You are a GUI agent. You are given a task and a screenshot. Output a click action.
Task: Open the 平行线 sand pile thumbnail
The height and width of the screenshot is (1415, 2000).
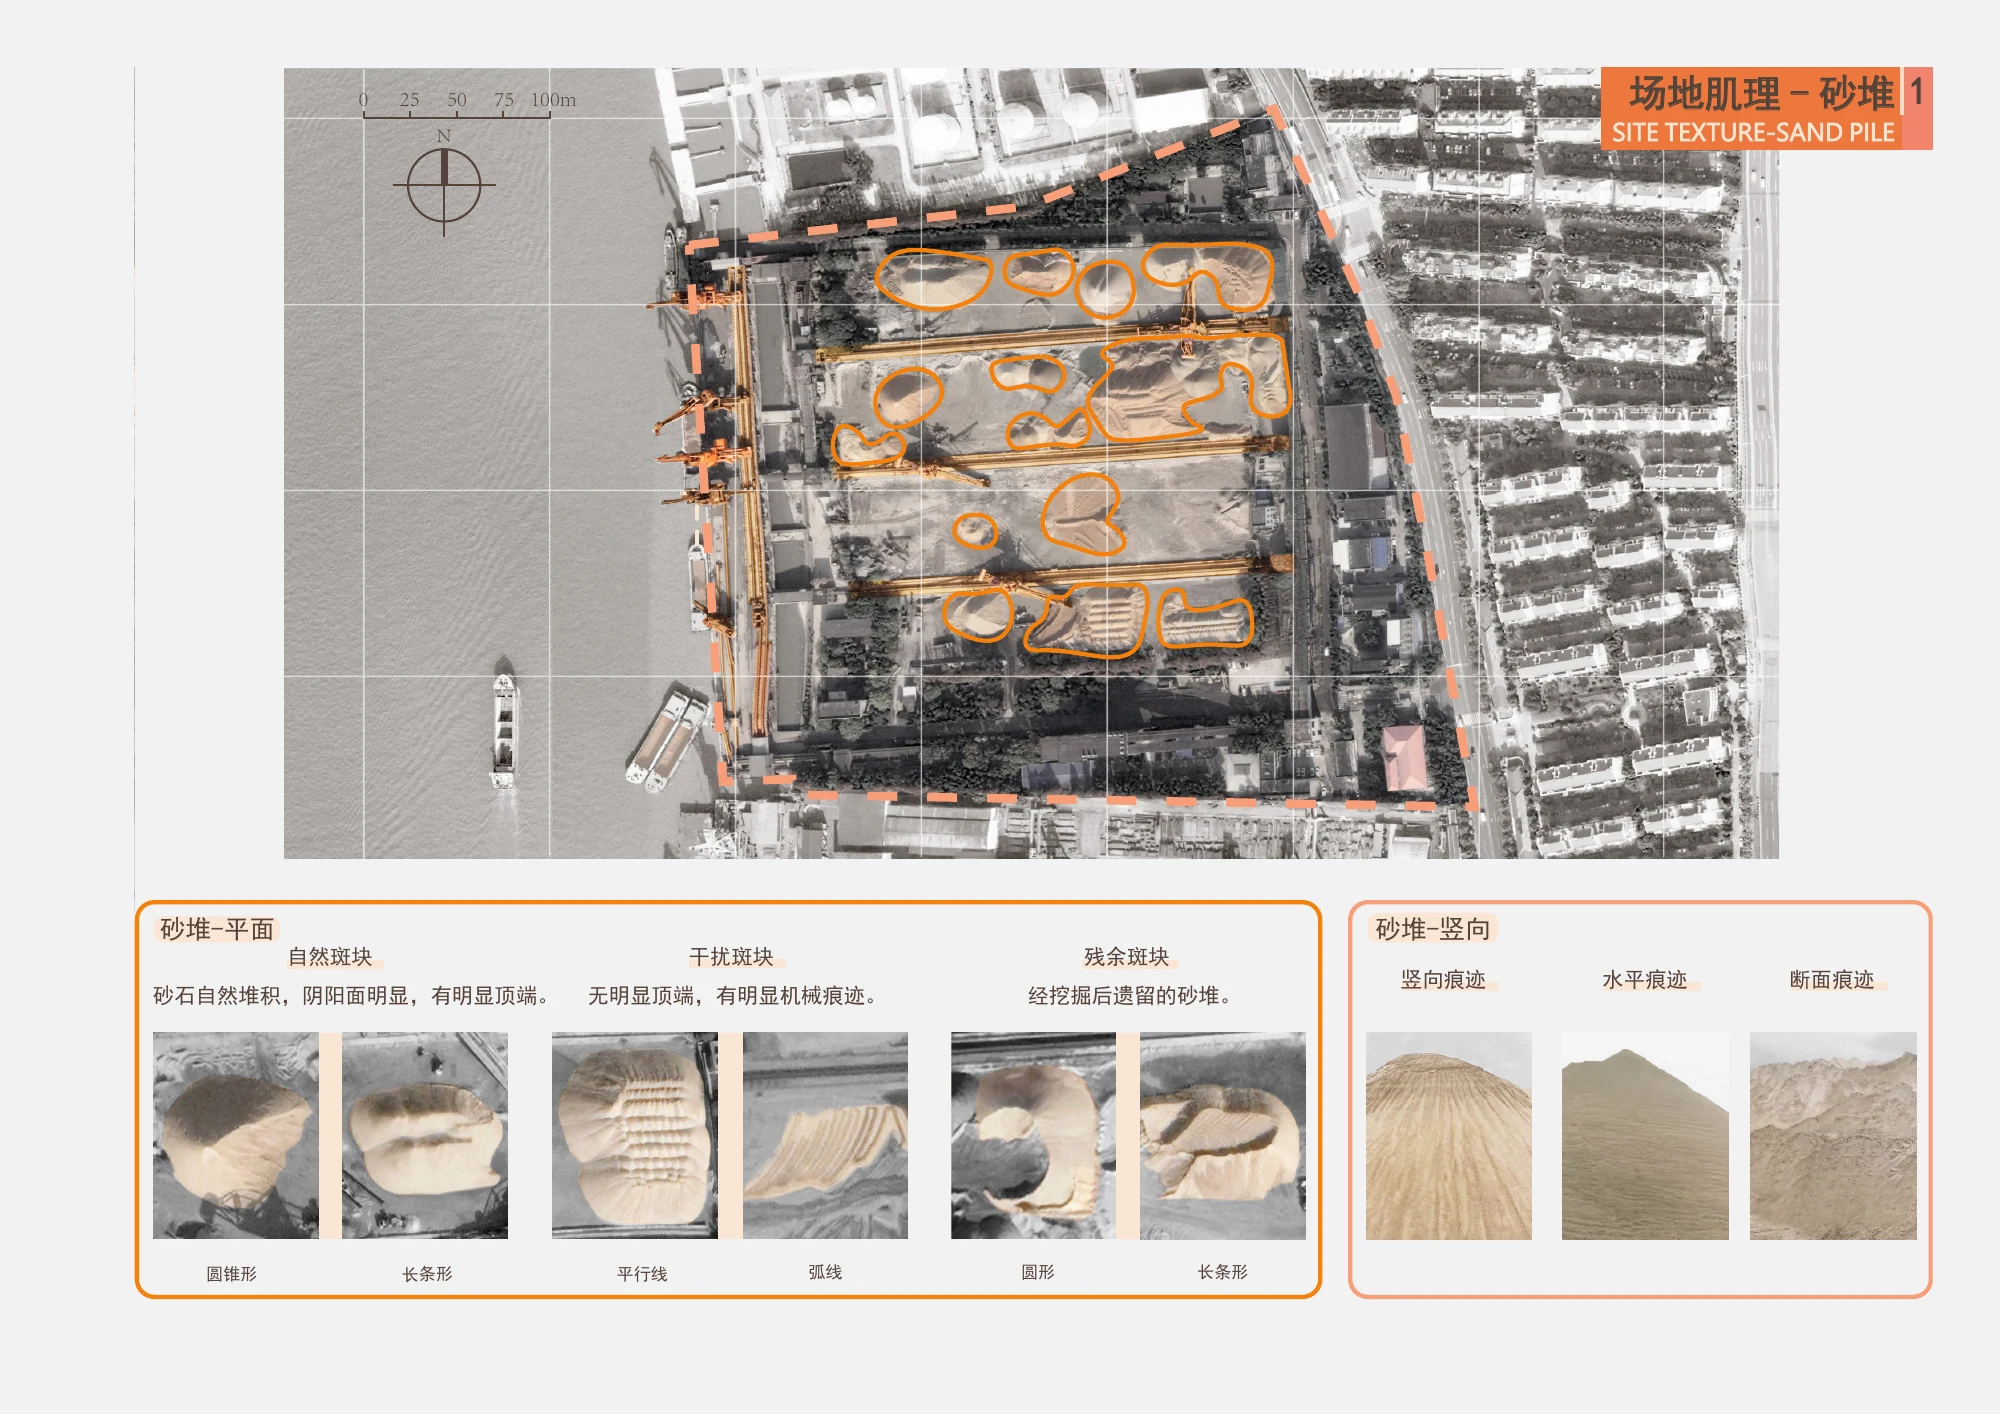(x=635, y=1136)
